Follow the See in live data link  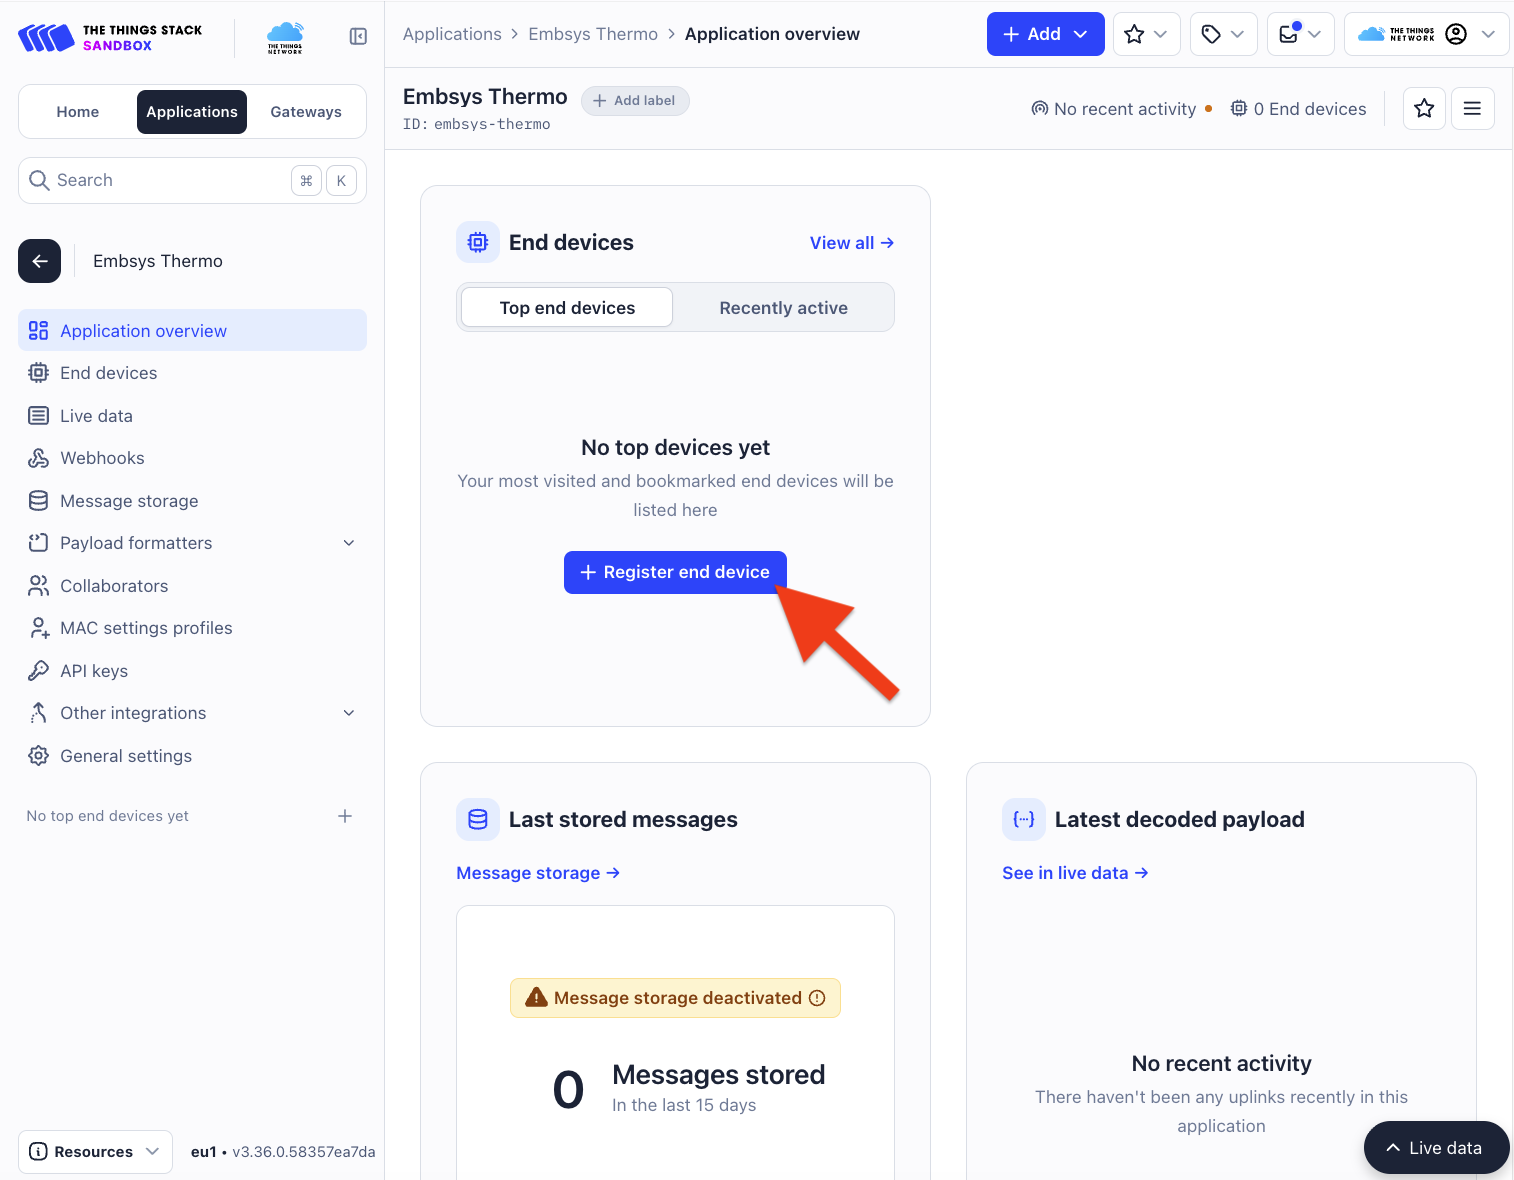coord(1075,873)
